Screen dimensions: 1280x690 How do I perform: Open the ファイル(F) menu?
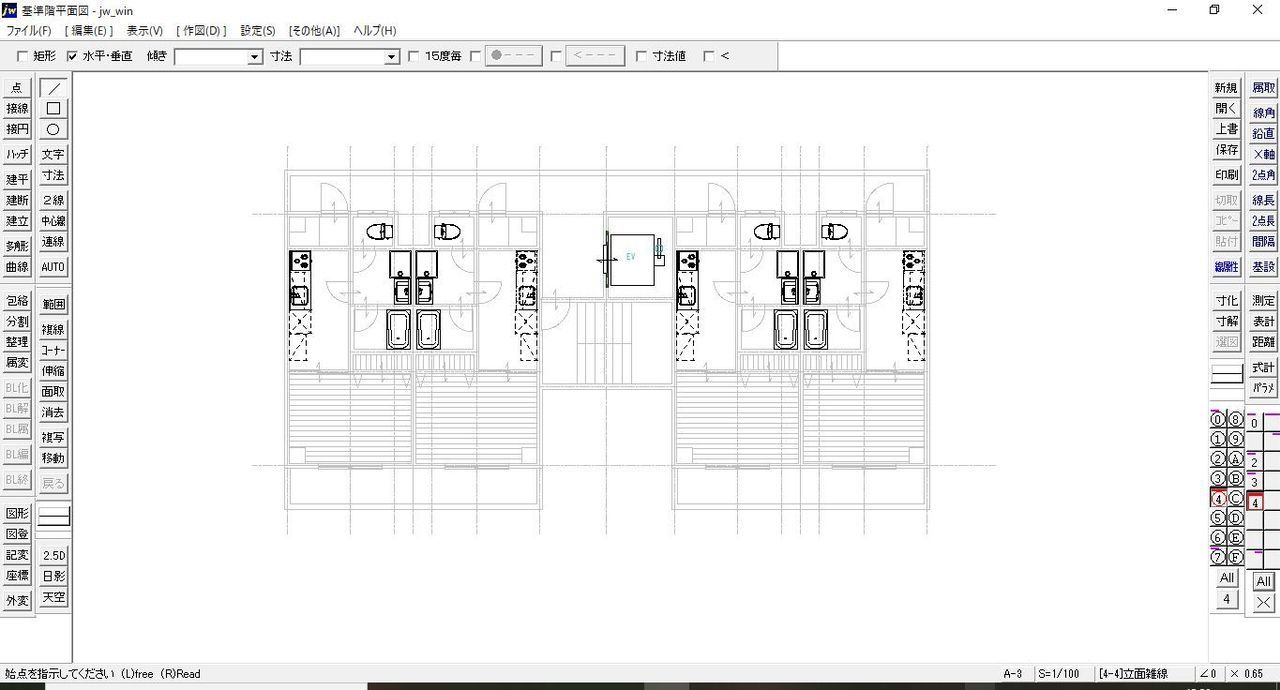pos(29,31)
